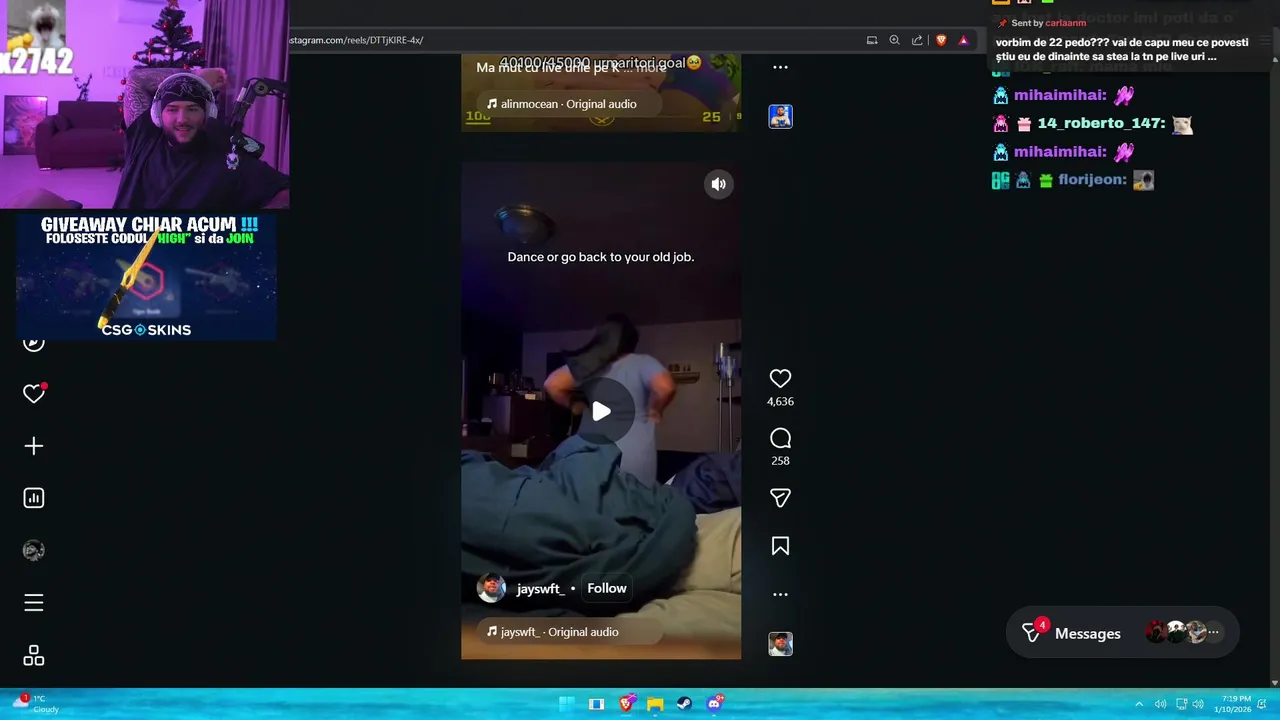Save the reel with the bookmark icon
The height and width of the screenshot is (720, 1280).
780,546
